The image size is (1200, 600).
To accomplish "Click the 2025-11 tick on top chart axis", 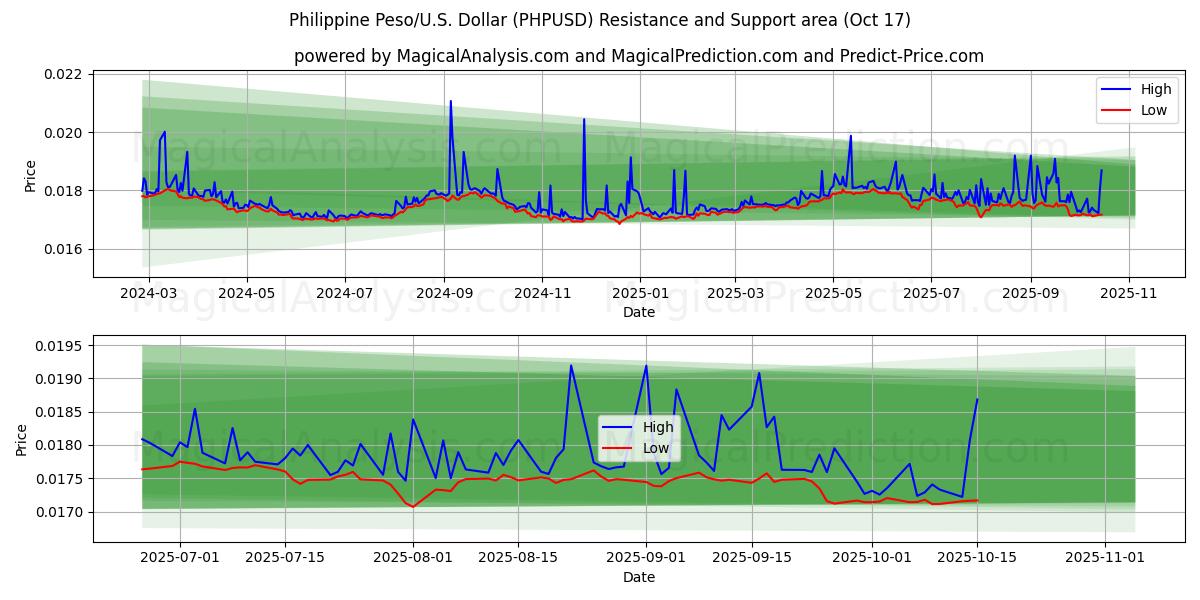I will (x=1129, y=295).
